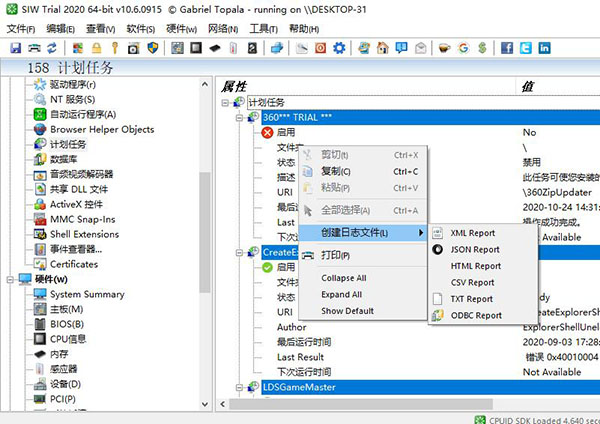The width and height of the screenshot is (600, 424).
Task: Choose JSON Report from submenu
Action: (x=483, y=249)
